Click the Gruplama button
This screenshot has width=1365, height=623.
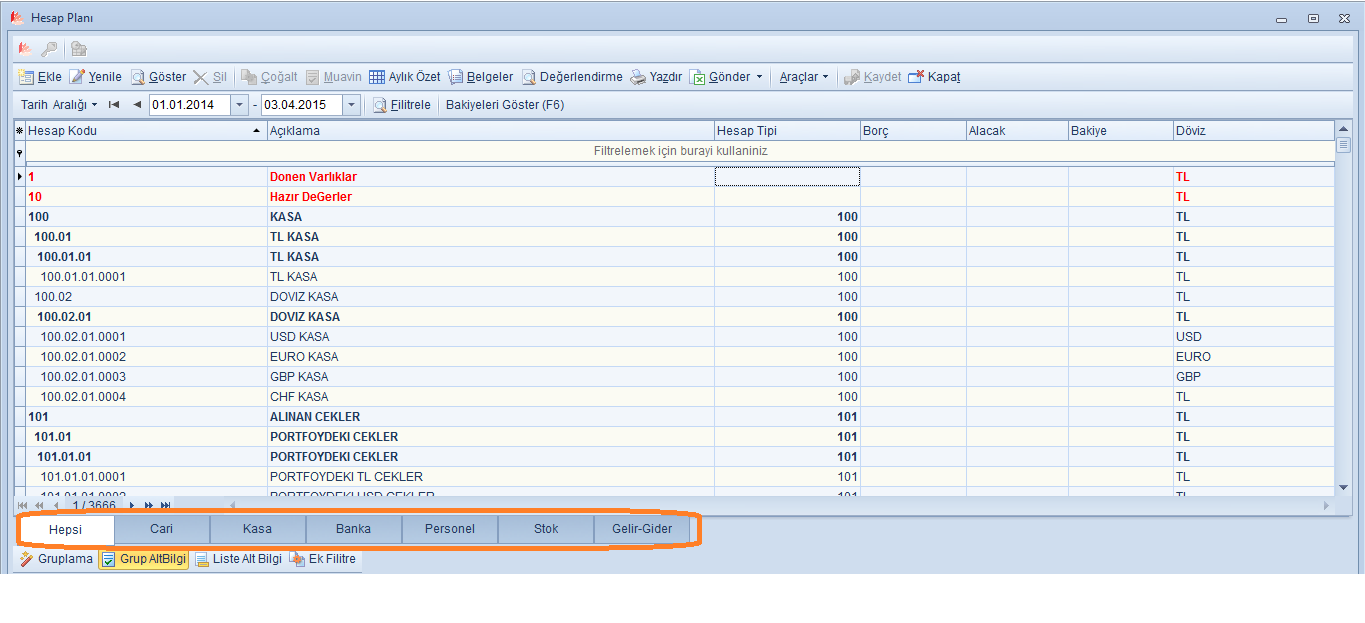tap(56, 559)
